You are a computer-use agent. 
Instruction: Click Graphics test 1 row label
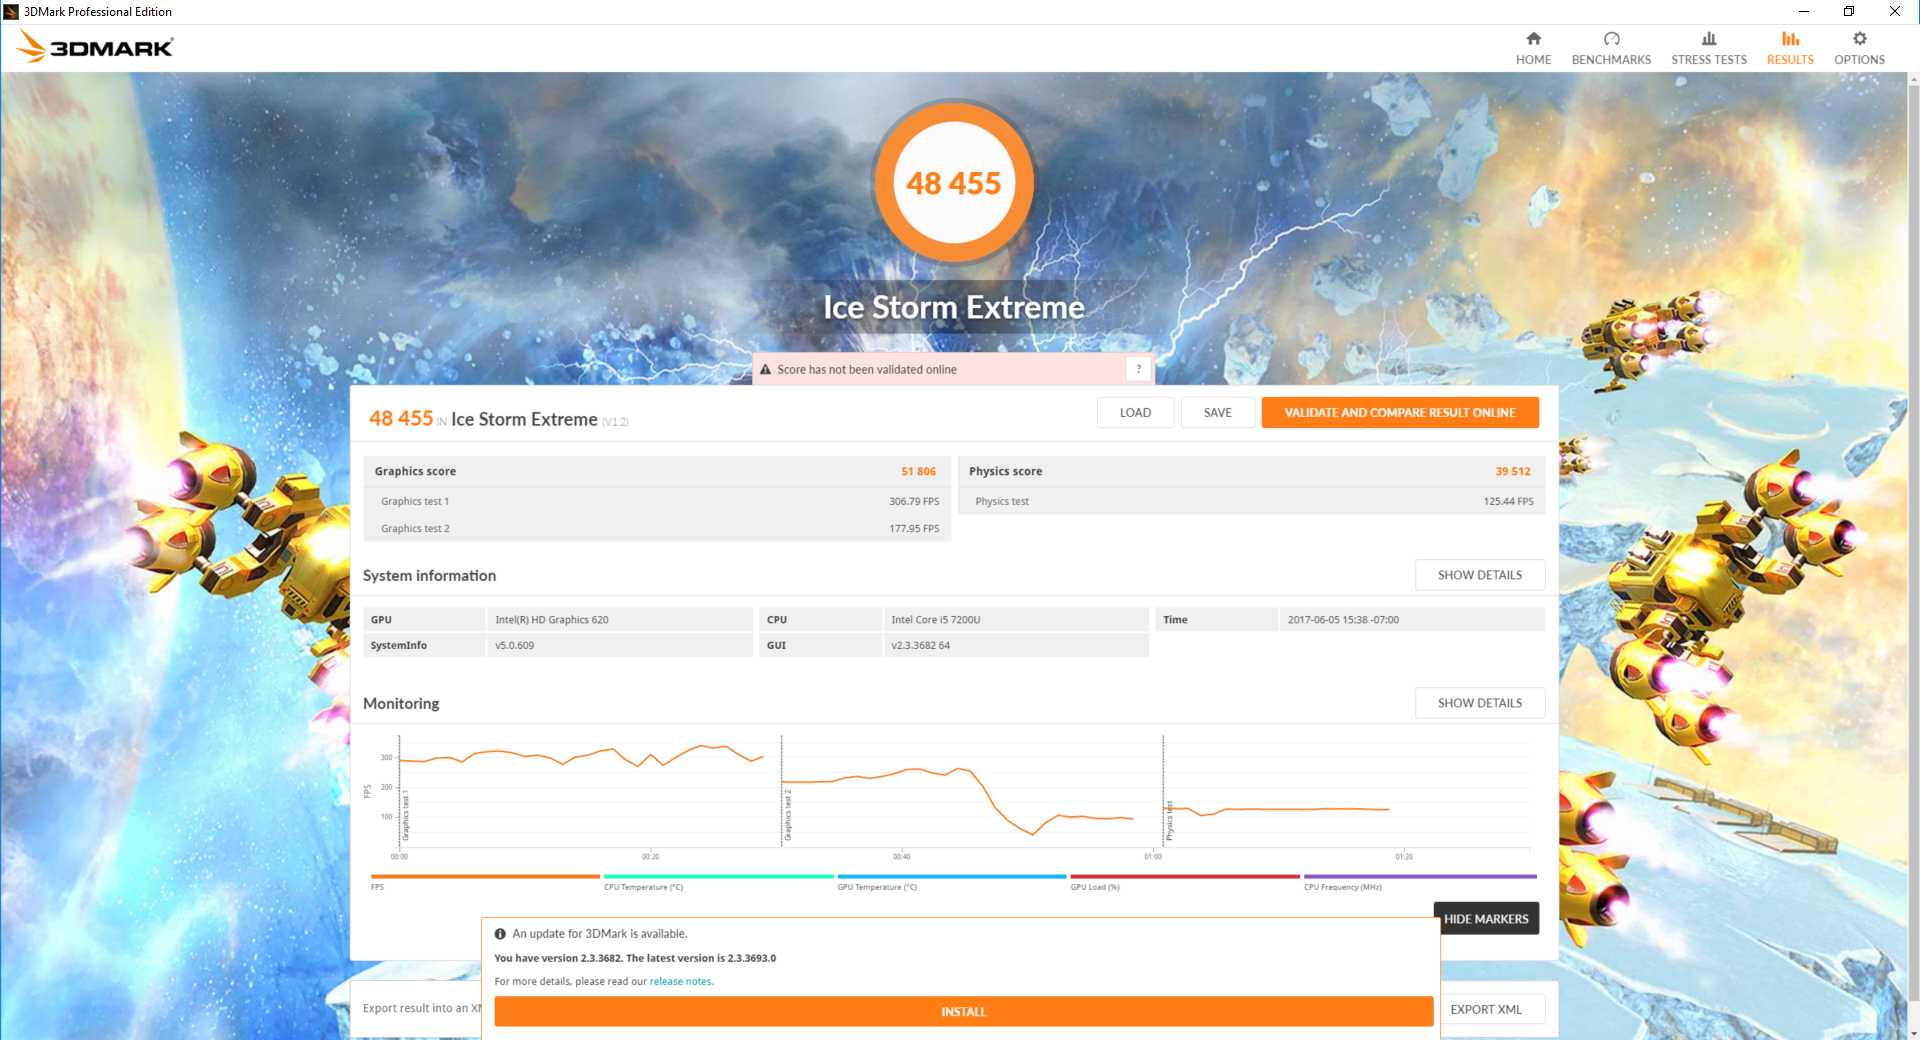(x=415, y=502)
